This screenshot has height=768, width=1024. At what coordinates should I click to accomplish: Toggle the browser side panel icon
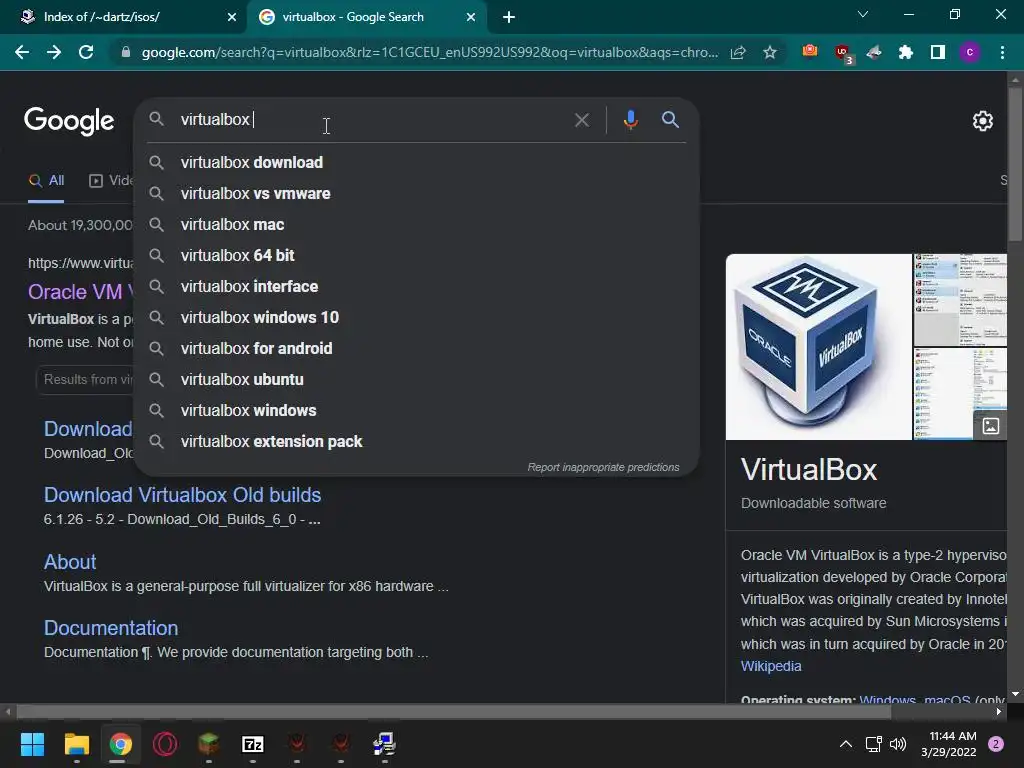(x=938, y=52)
